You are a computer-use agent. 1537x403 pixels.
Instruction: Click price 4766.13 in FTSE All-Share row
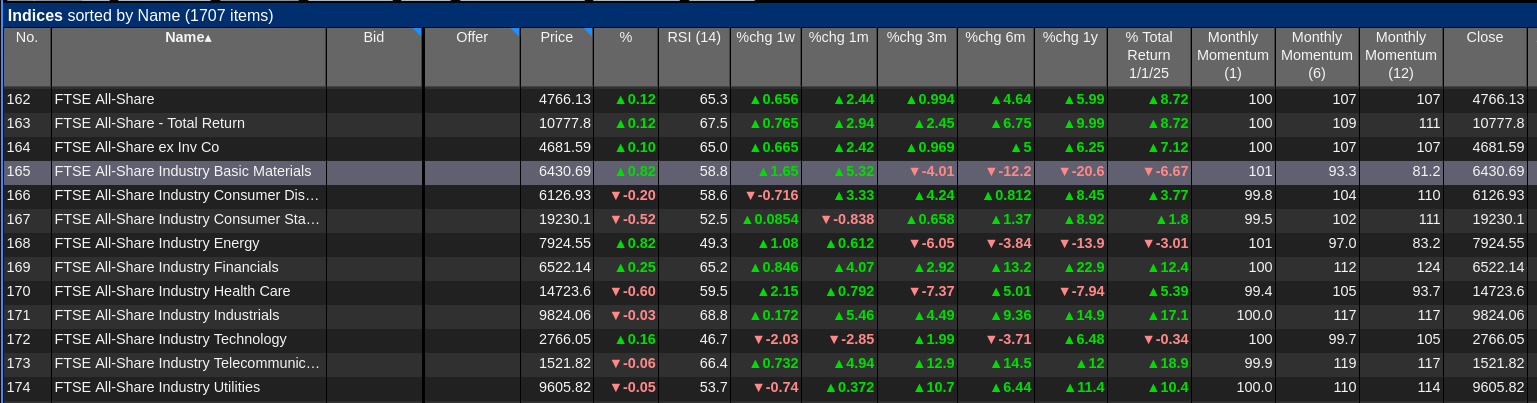coord(565,99)
